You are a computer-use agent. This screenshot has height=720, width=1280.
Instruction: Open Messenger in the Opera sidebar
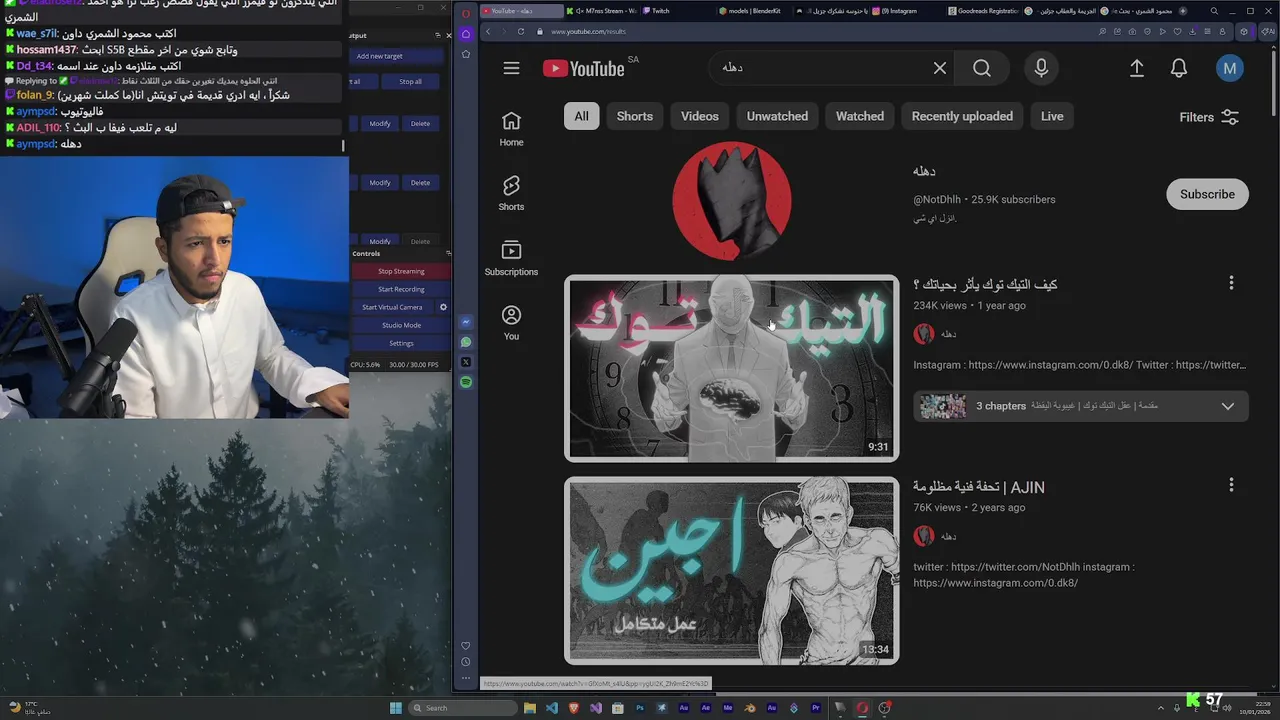coord(466,322)
